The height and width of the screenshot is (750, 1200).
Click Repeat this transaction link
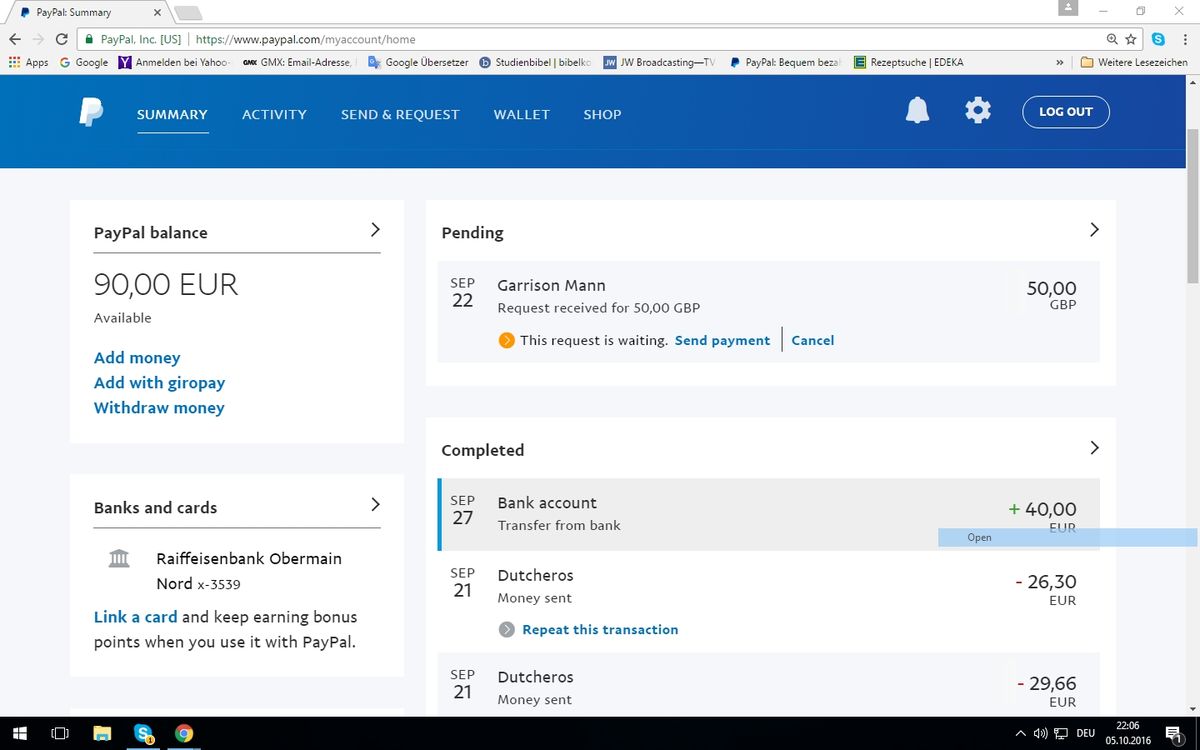600,629
